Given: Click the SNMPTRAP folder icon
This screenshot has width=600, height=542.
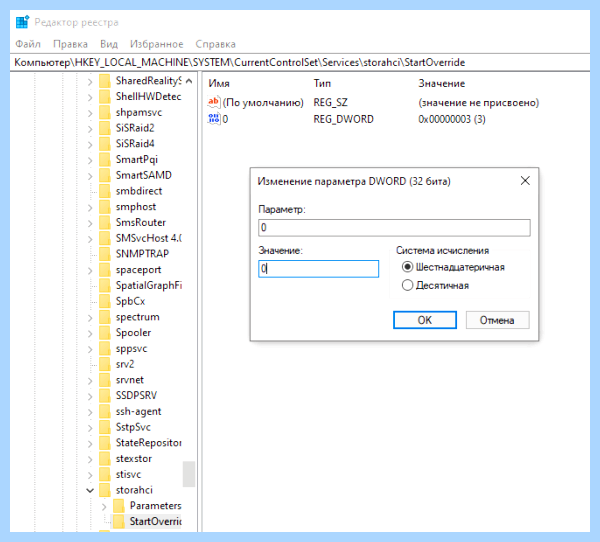Looking at the screenshot, I should point(104,254).
